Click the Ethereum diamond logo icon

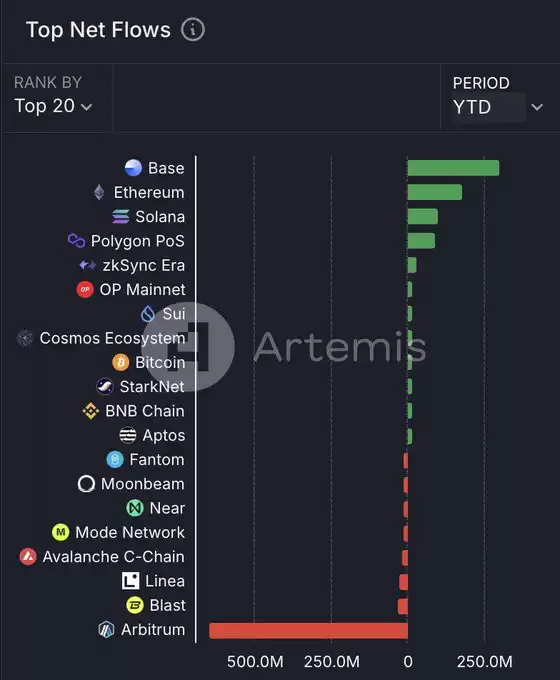pyautogui.click(x=99, y=192)
